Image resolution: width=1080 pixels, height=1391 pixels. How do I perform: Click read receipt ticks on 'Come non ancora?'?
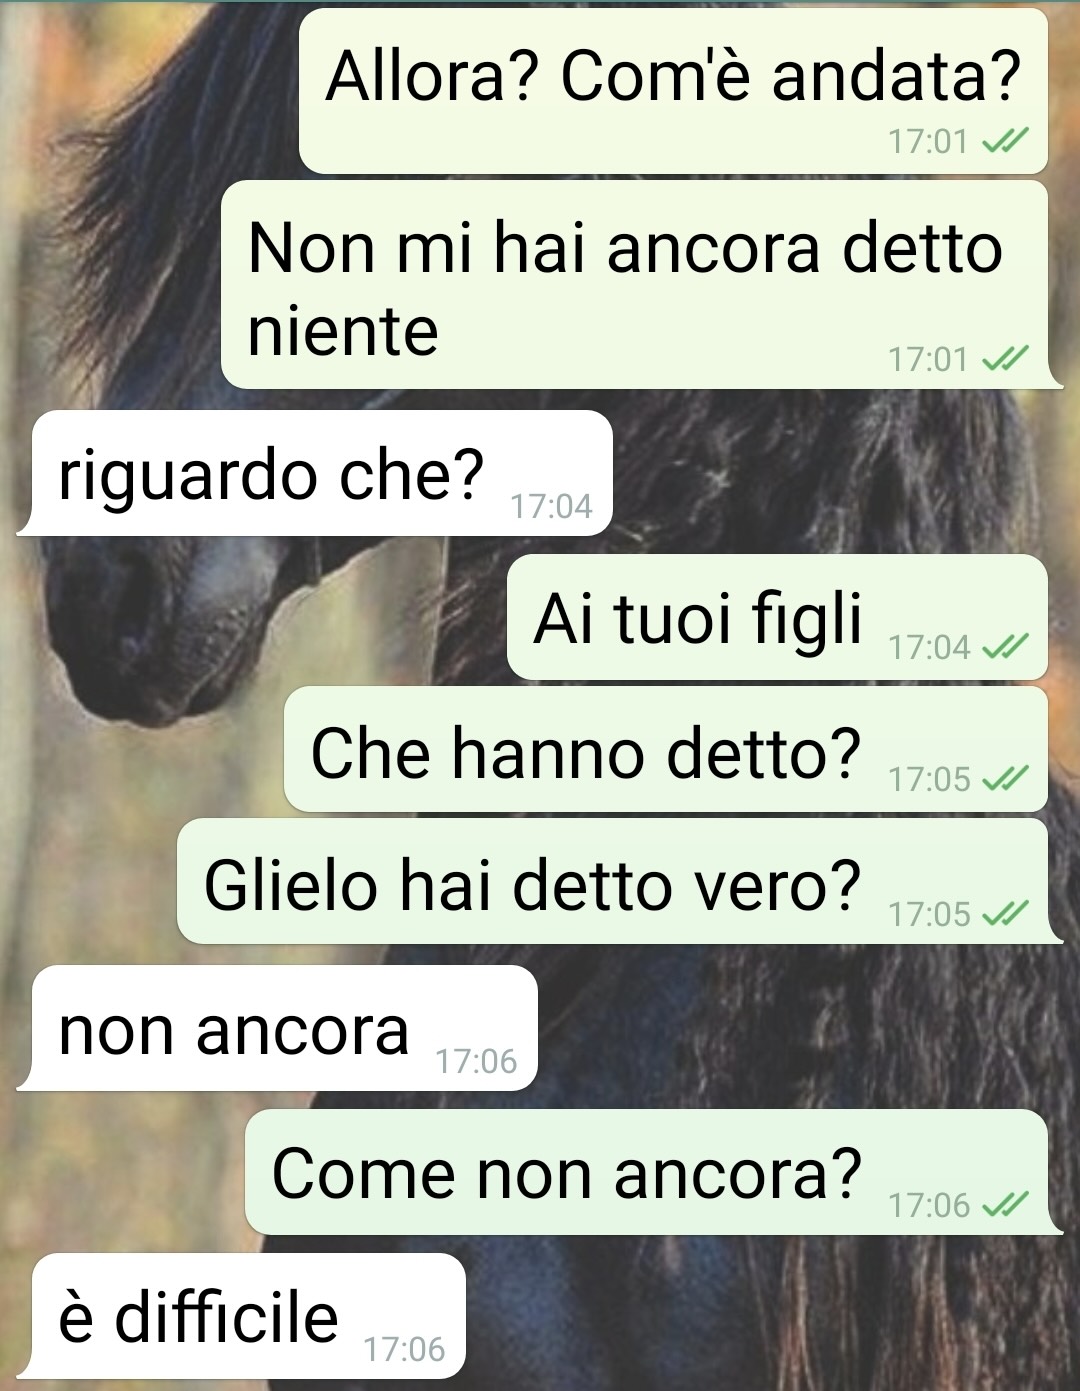pos(1005,1206)
